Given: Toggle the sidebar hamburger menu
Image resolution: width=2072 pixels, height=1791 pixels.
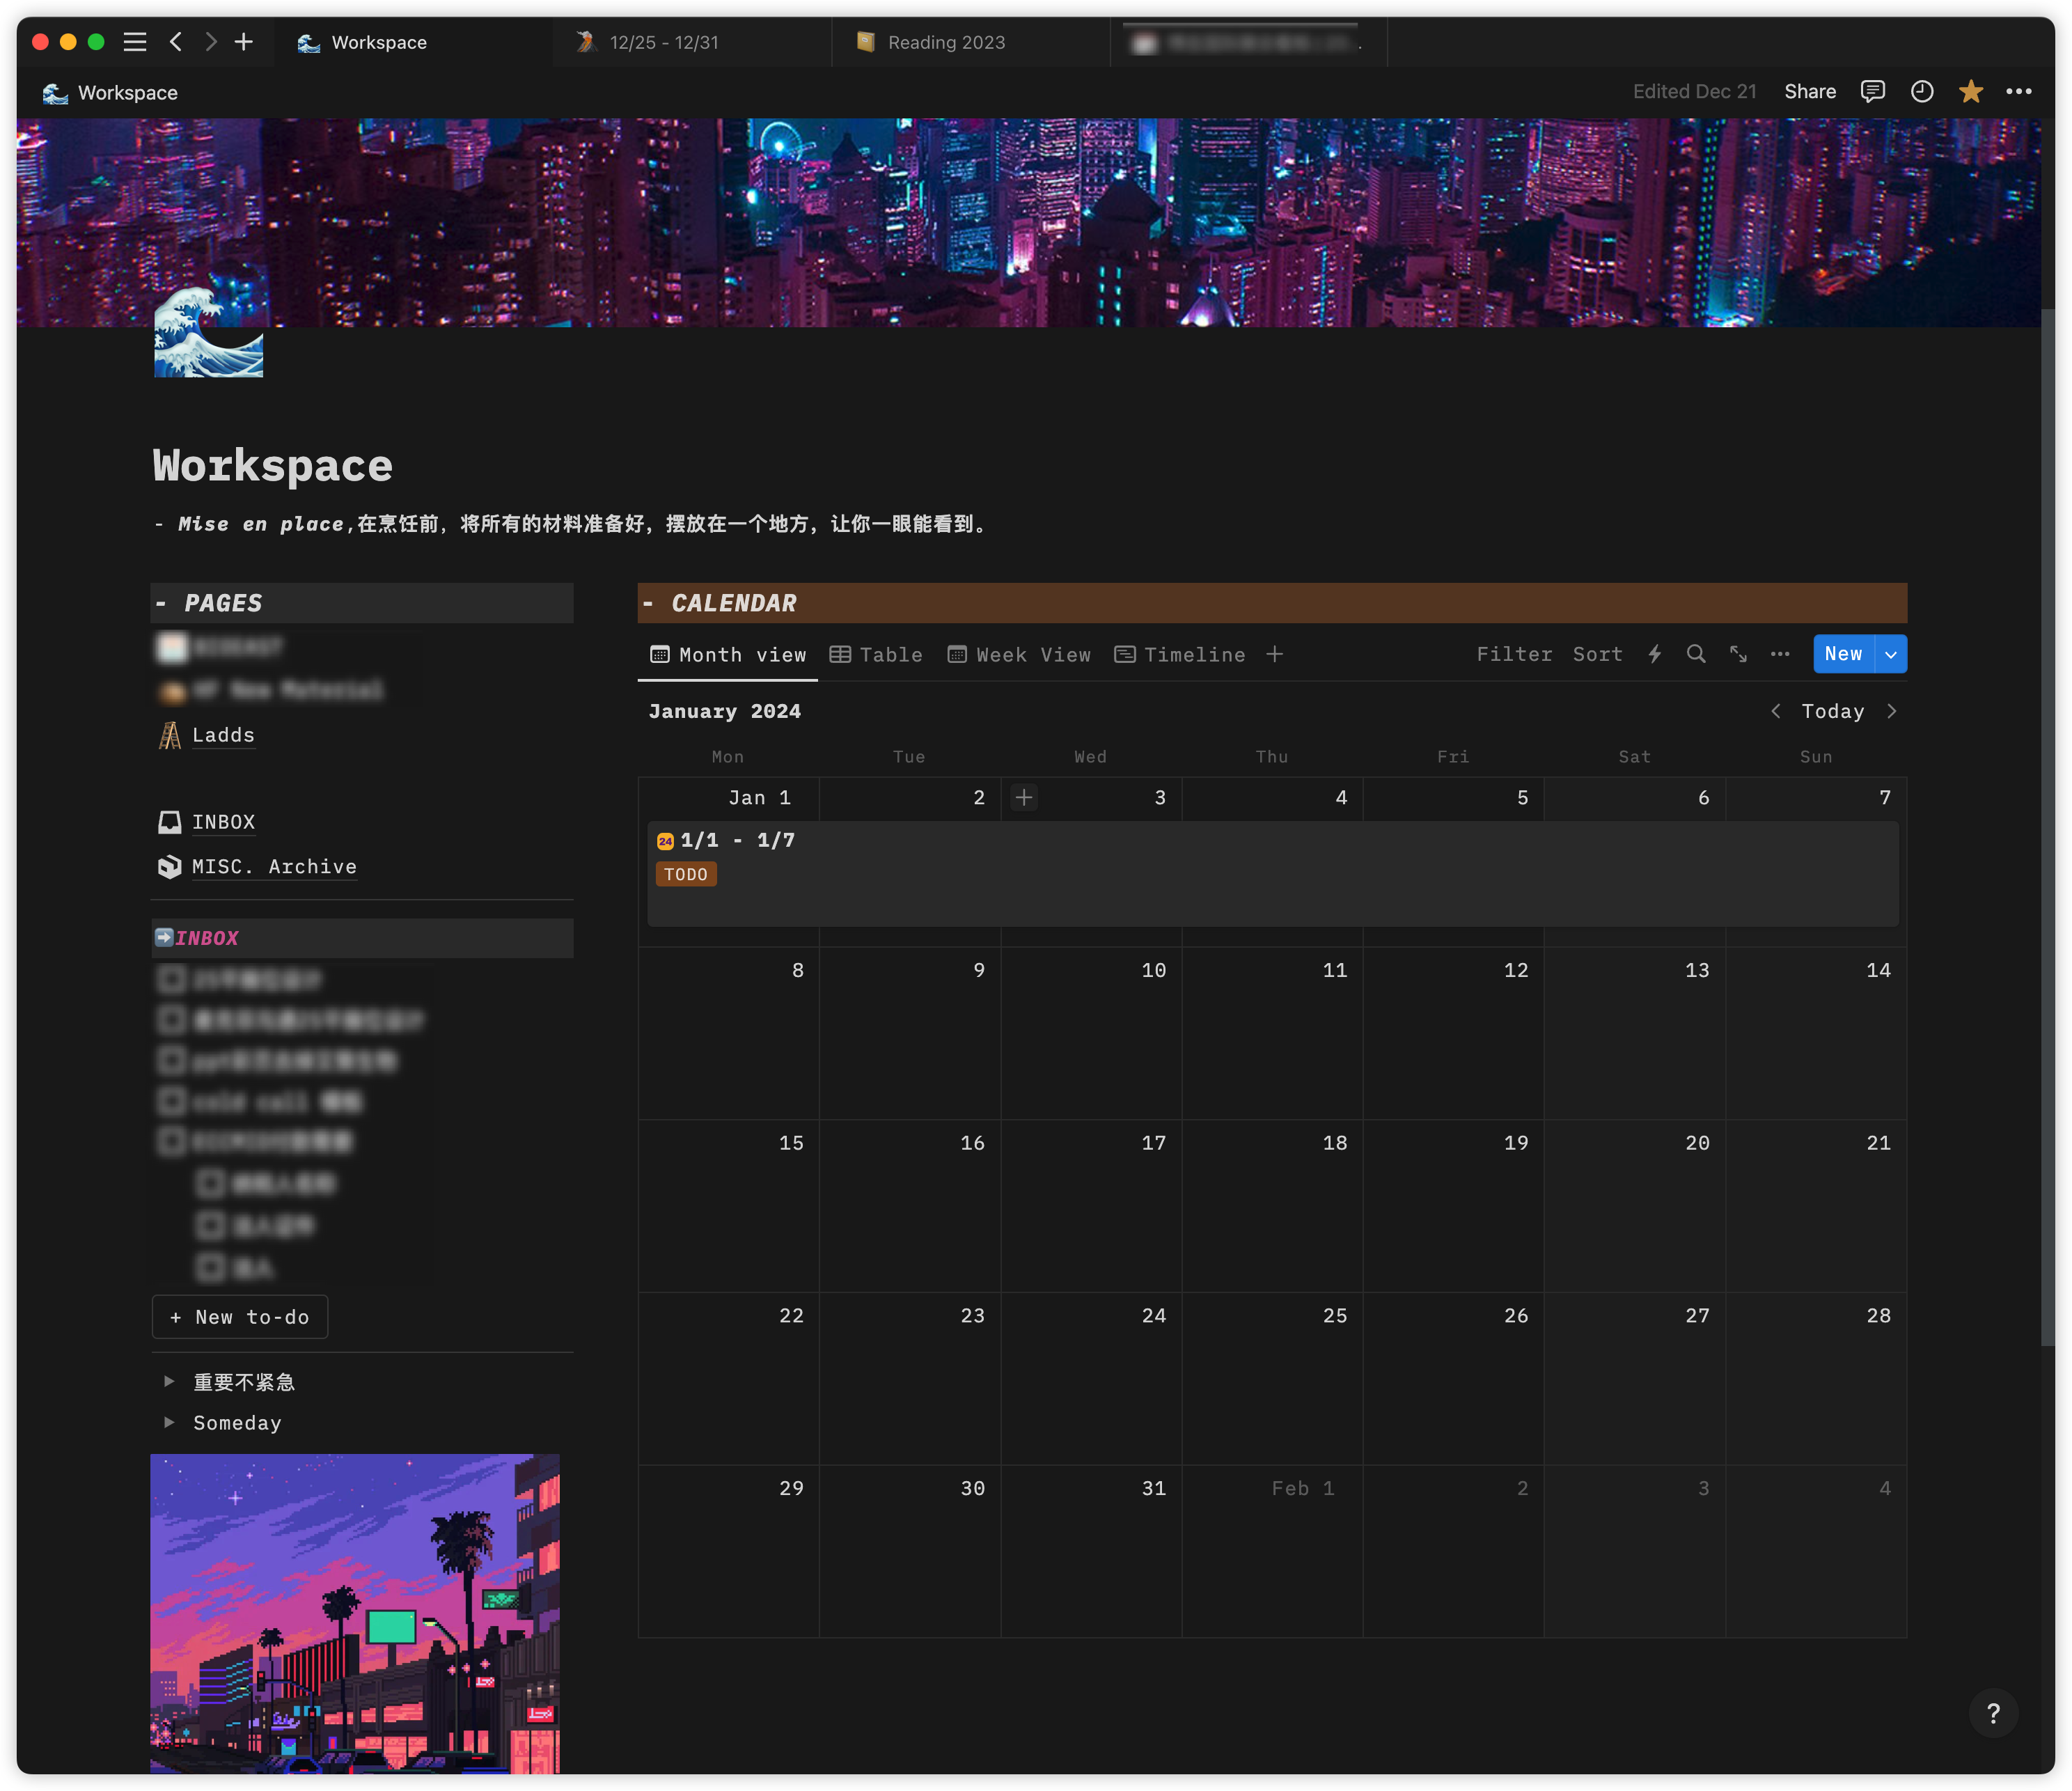Looking at the screenshot, I should [135, 42].
